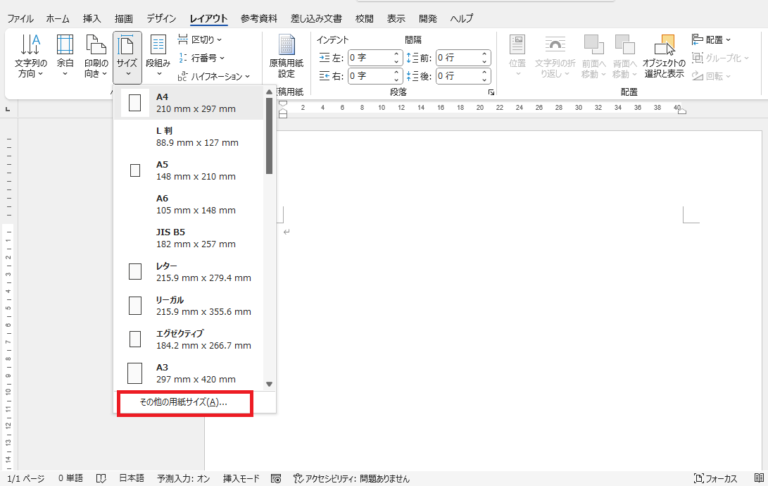Click the macro recording status icon
The image size is (768, 486).
click(276, 479)
